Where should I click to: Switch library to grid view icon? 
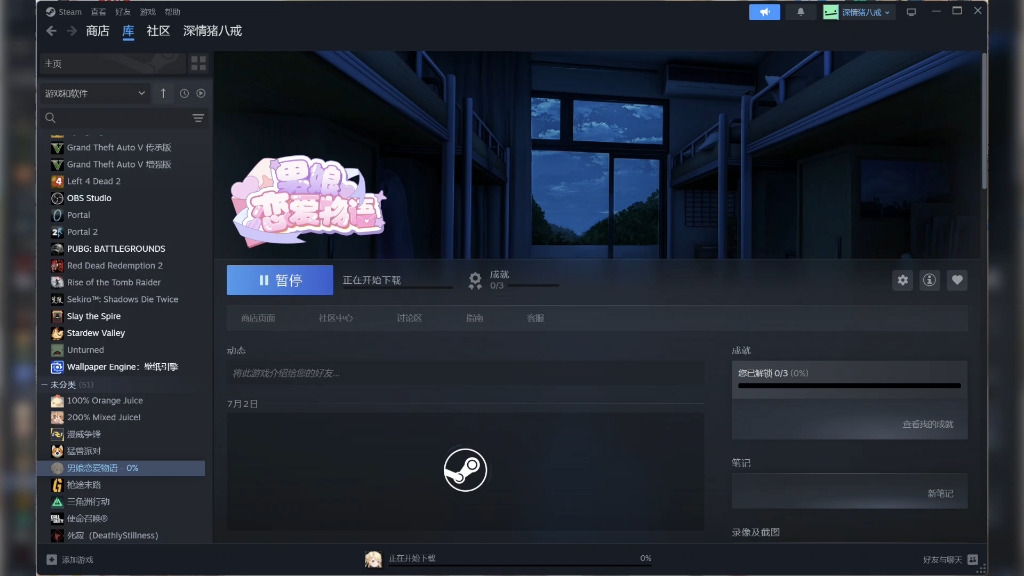(x=199, y=63)
